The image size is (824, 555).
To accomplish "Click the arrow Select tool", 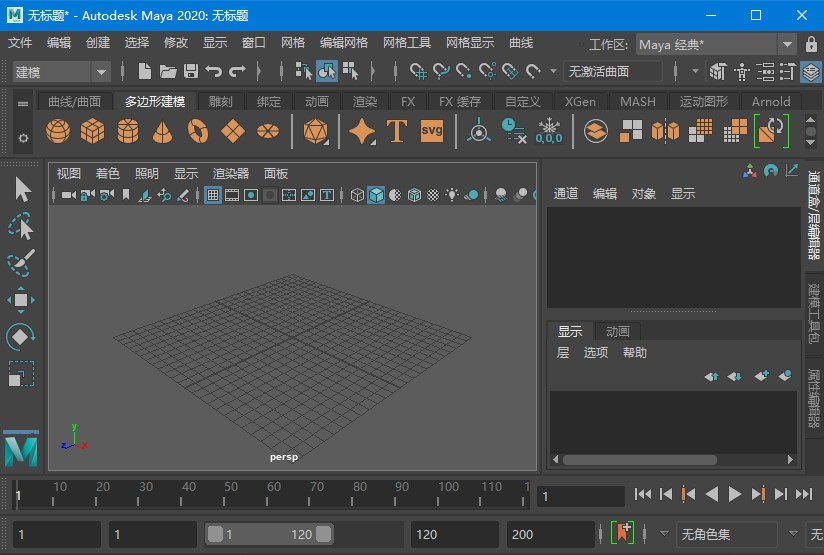I will (x=22, y=190).
